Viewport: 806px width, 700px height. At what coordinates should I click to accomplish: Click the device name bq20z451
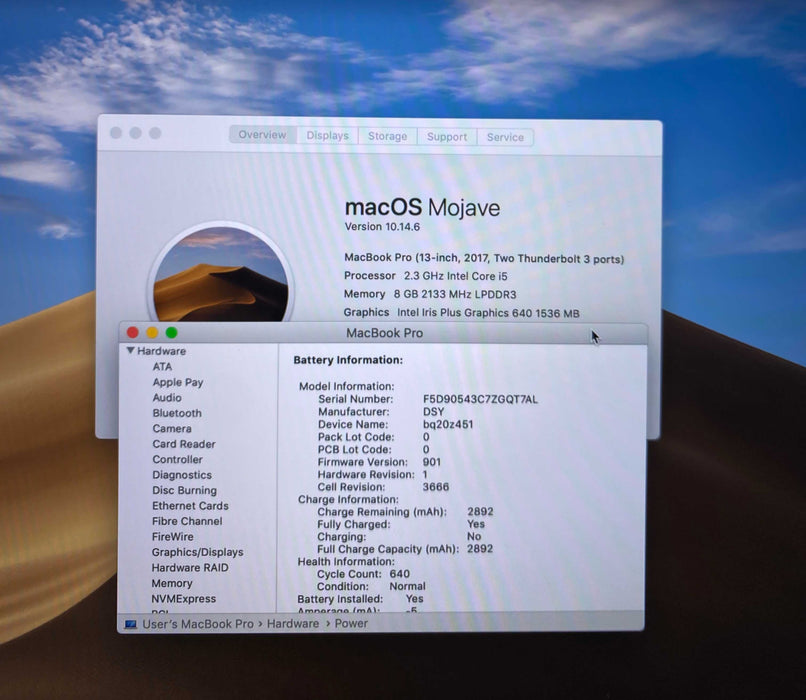(x=448, y=425)
